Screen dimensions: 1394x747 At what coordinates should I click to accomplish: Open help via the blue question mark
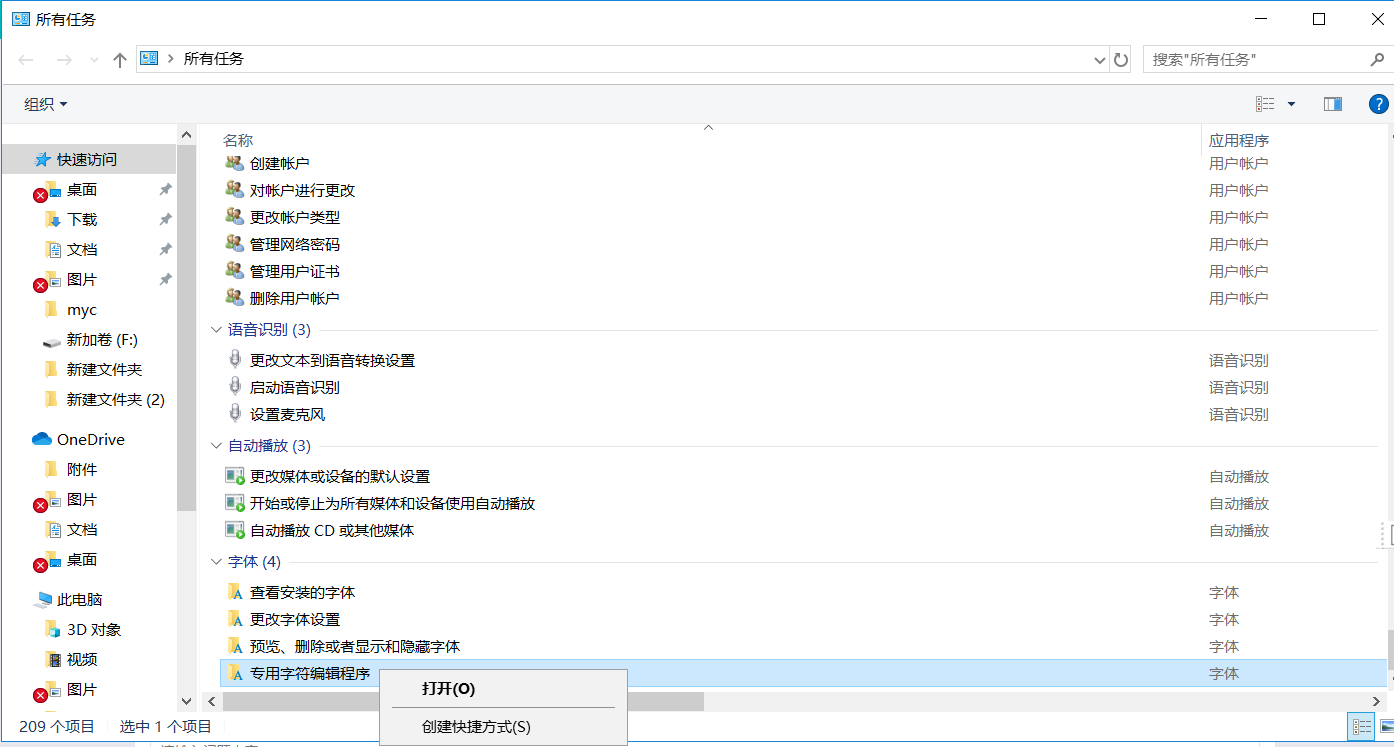click(1378, 104)
